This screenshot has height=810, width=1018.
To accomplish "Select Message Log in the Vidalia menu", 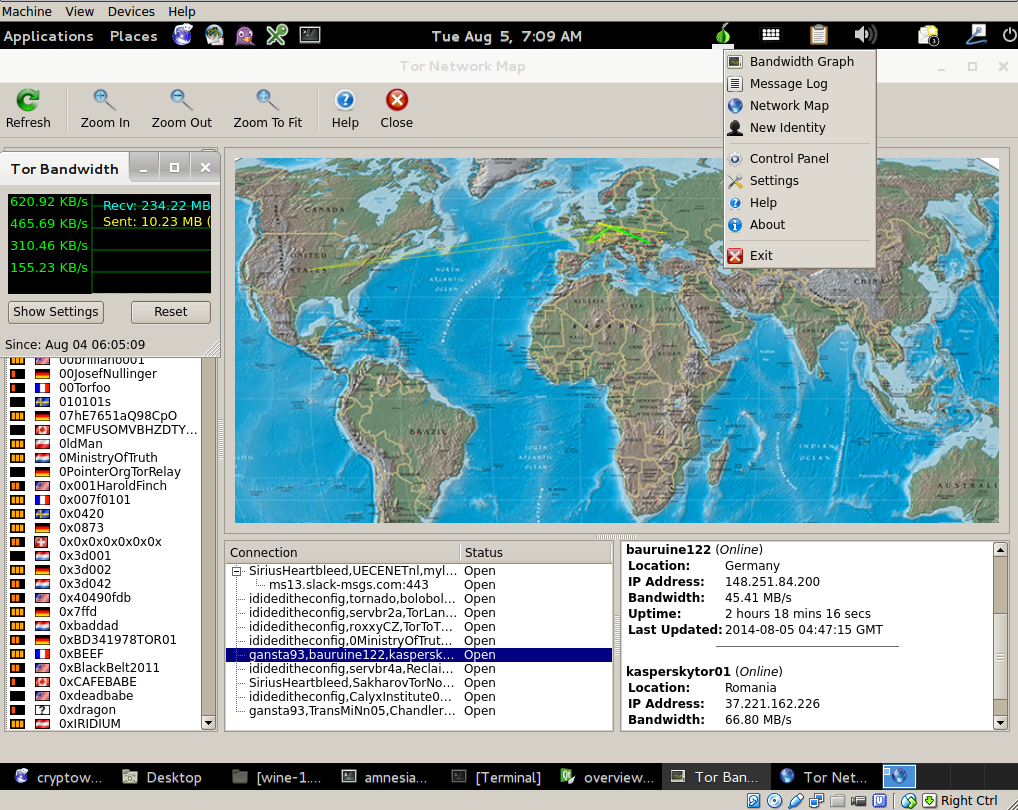I will [x=800, y=84].
